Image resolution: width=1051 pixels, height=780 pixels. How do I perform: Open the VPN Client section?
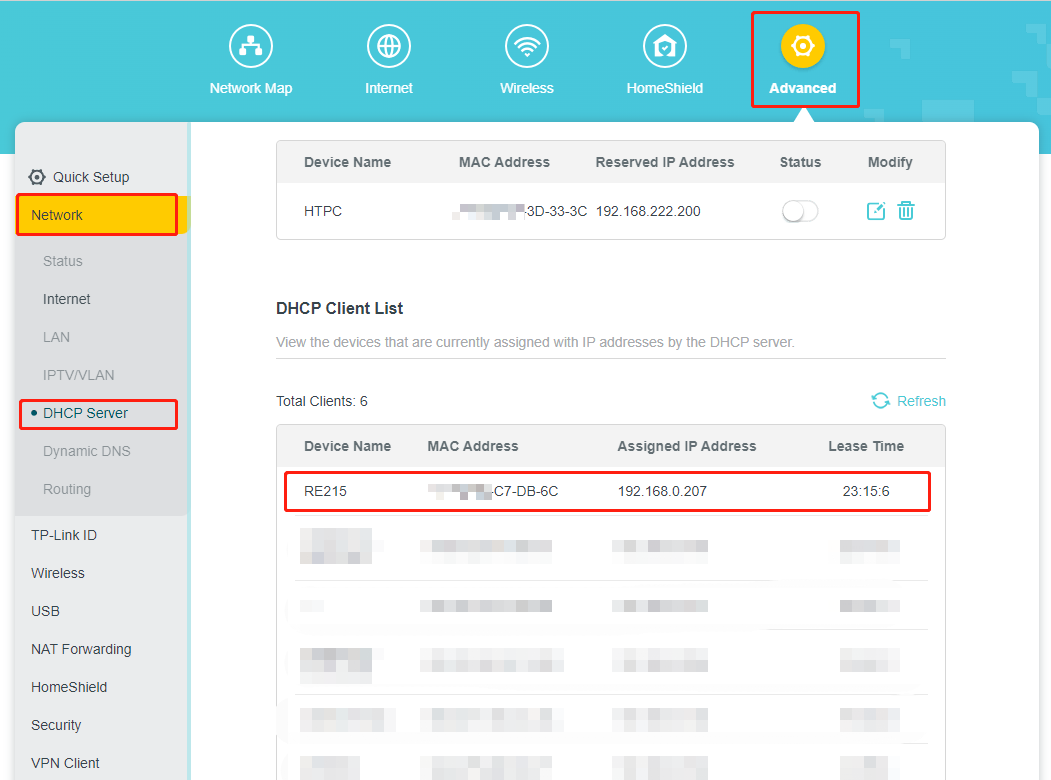coord(65,763)
